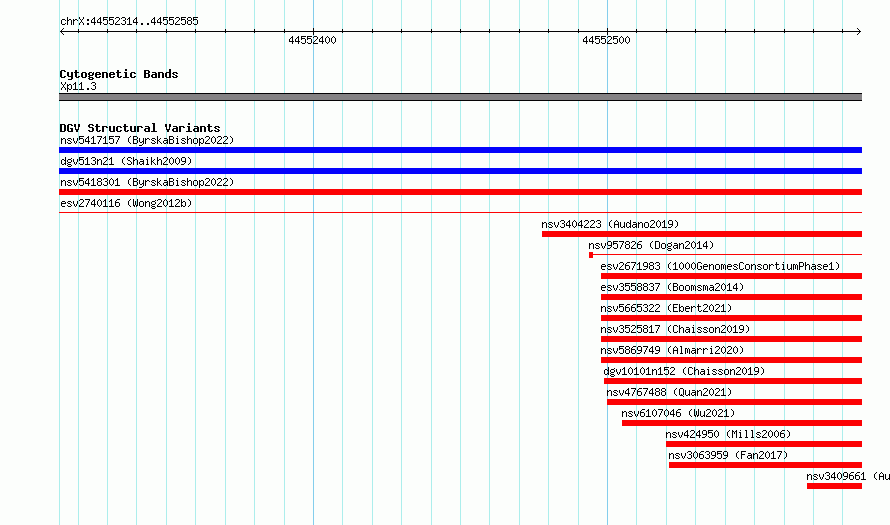Screen dimensions: 890x525
Task: Click the gray Xp11.3 cytogenetic band
Action: click(x=460, y=97)
